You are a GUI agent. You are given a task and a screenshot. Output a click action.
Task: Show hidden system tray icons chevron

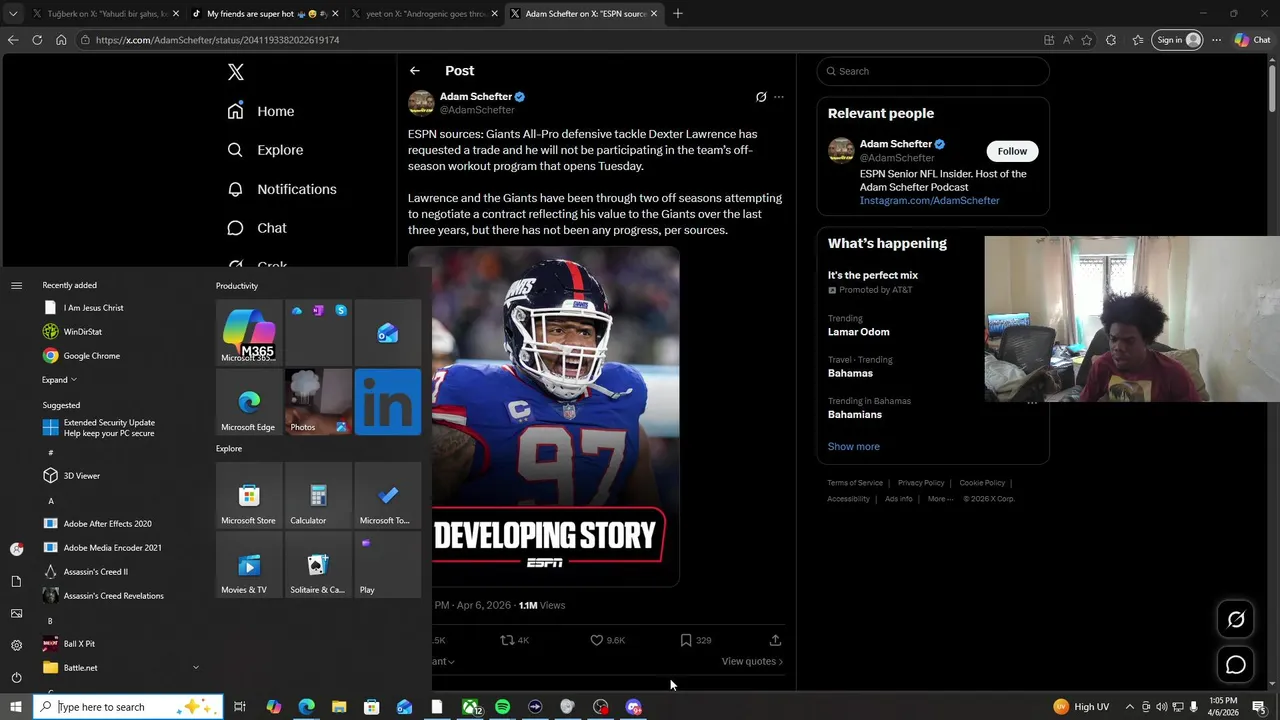coord(1130,707)
